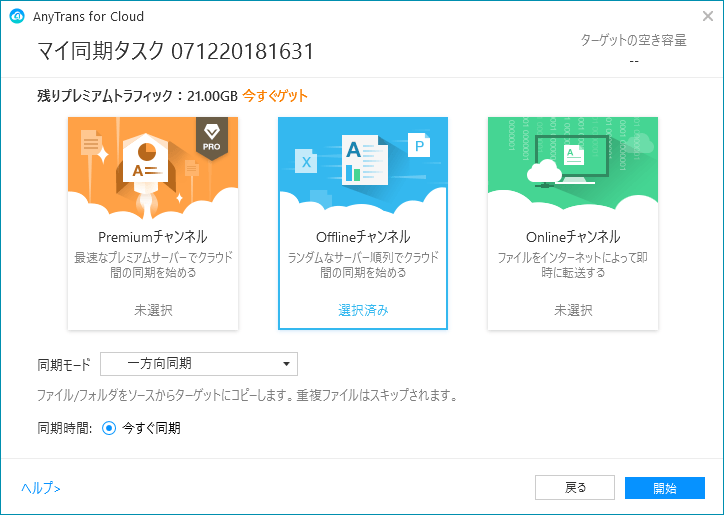Click 未選択 under the Premium channel
724x515 pixels.
[x=153, y=310]
